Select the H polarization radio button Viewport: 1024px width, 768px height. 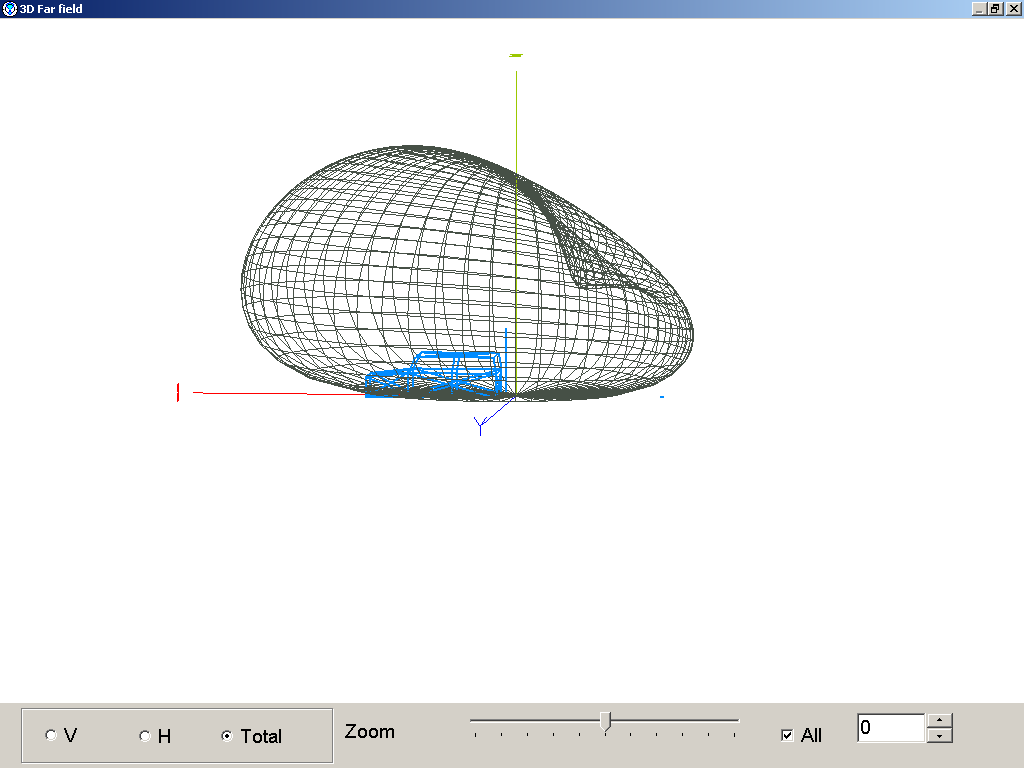click(x=145, y=736)
